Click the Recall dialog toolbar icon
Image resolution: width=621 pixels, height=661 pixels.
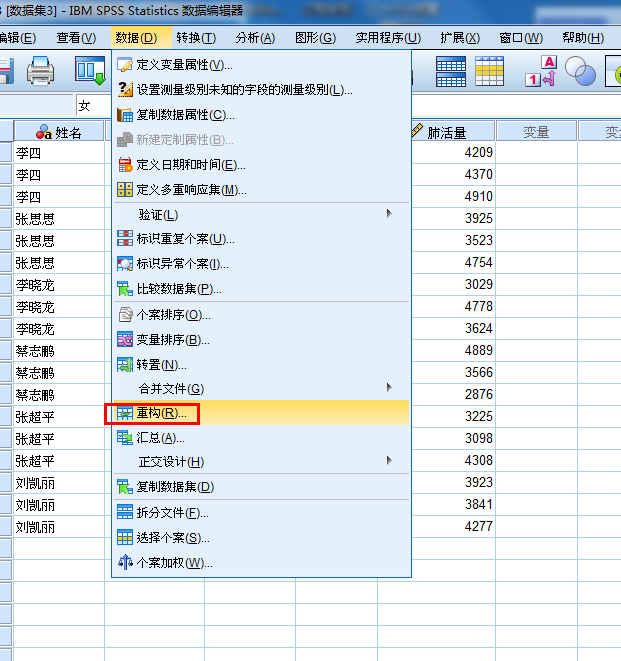coord(90,71)
